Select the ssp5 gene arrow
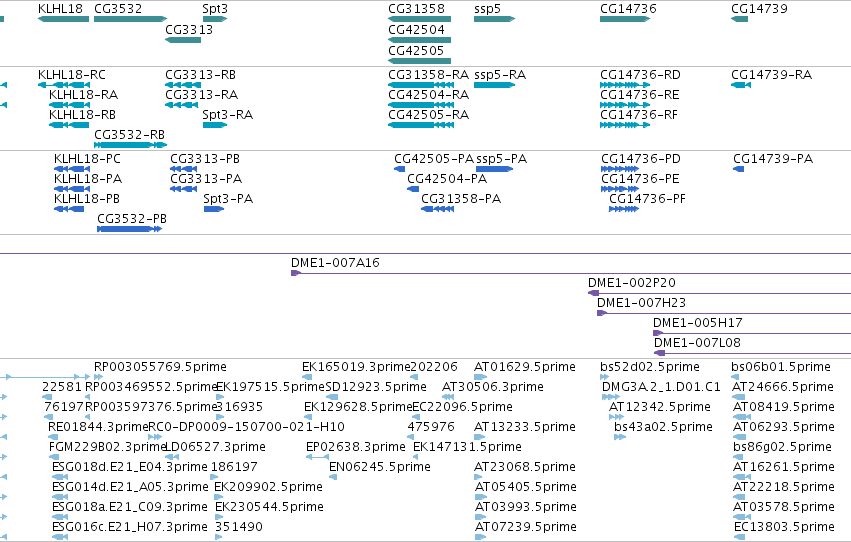The image size is (851, 542). click(x=494, y=19)
